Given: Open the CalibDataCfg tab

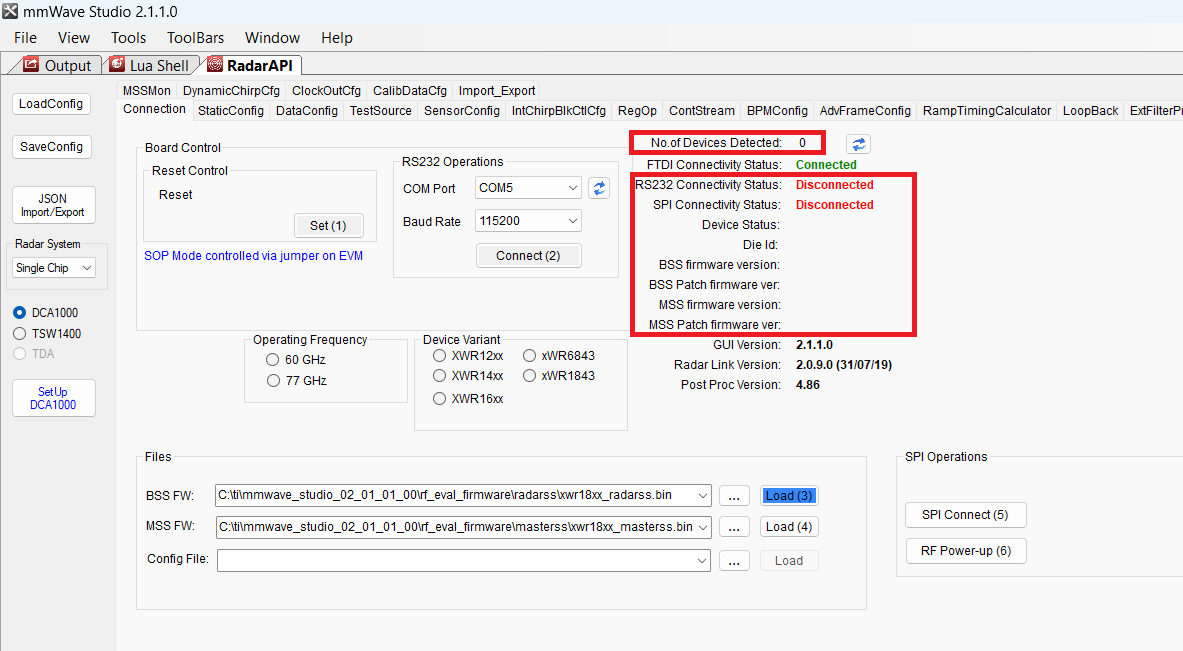Looking at the screenshot, I should (x=410, y=91).
